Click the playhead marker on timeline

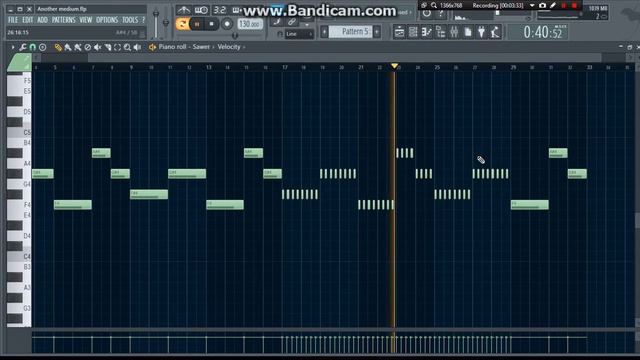coord(394,66)
